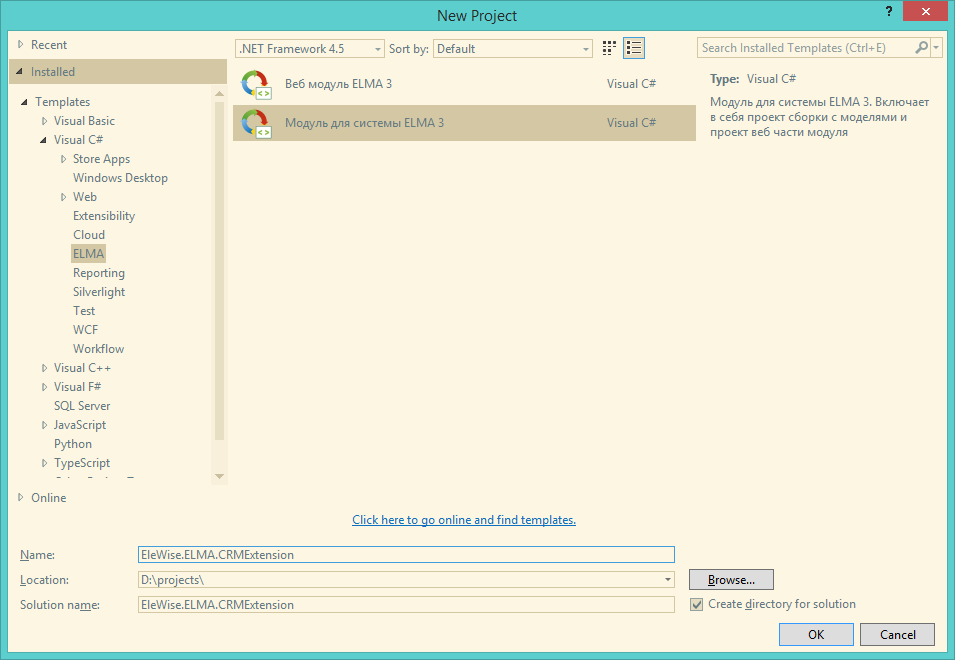The height and width of the screenshot is (660, 955).
Task: Expand the Visual F# node
Action: coord(44,387)
